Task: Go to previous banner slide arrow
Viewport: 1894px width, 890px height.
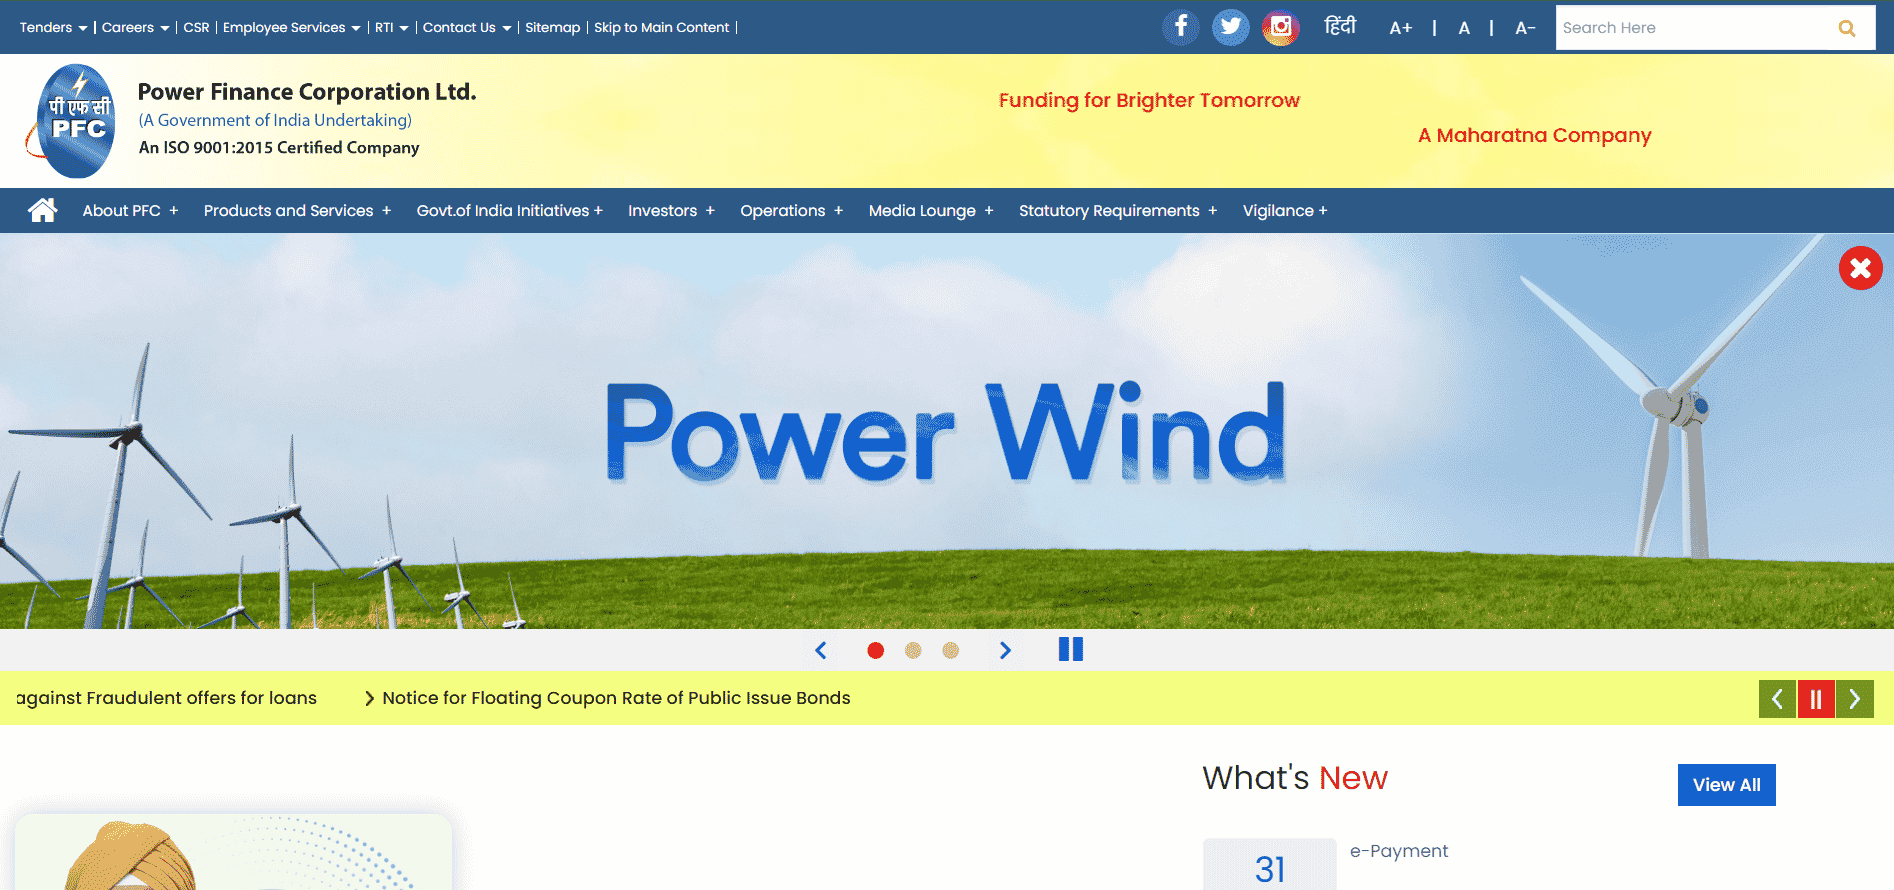Action: (821, 650)
